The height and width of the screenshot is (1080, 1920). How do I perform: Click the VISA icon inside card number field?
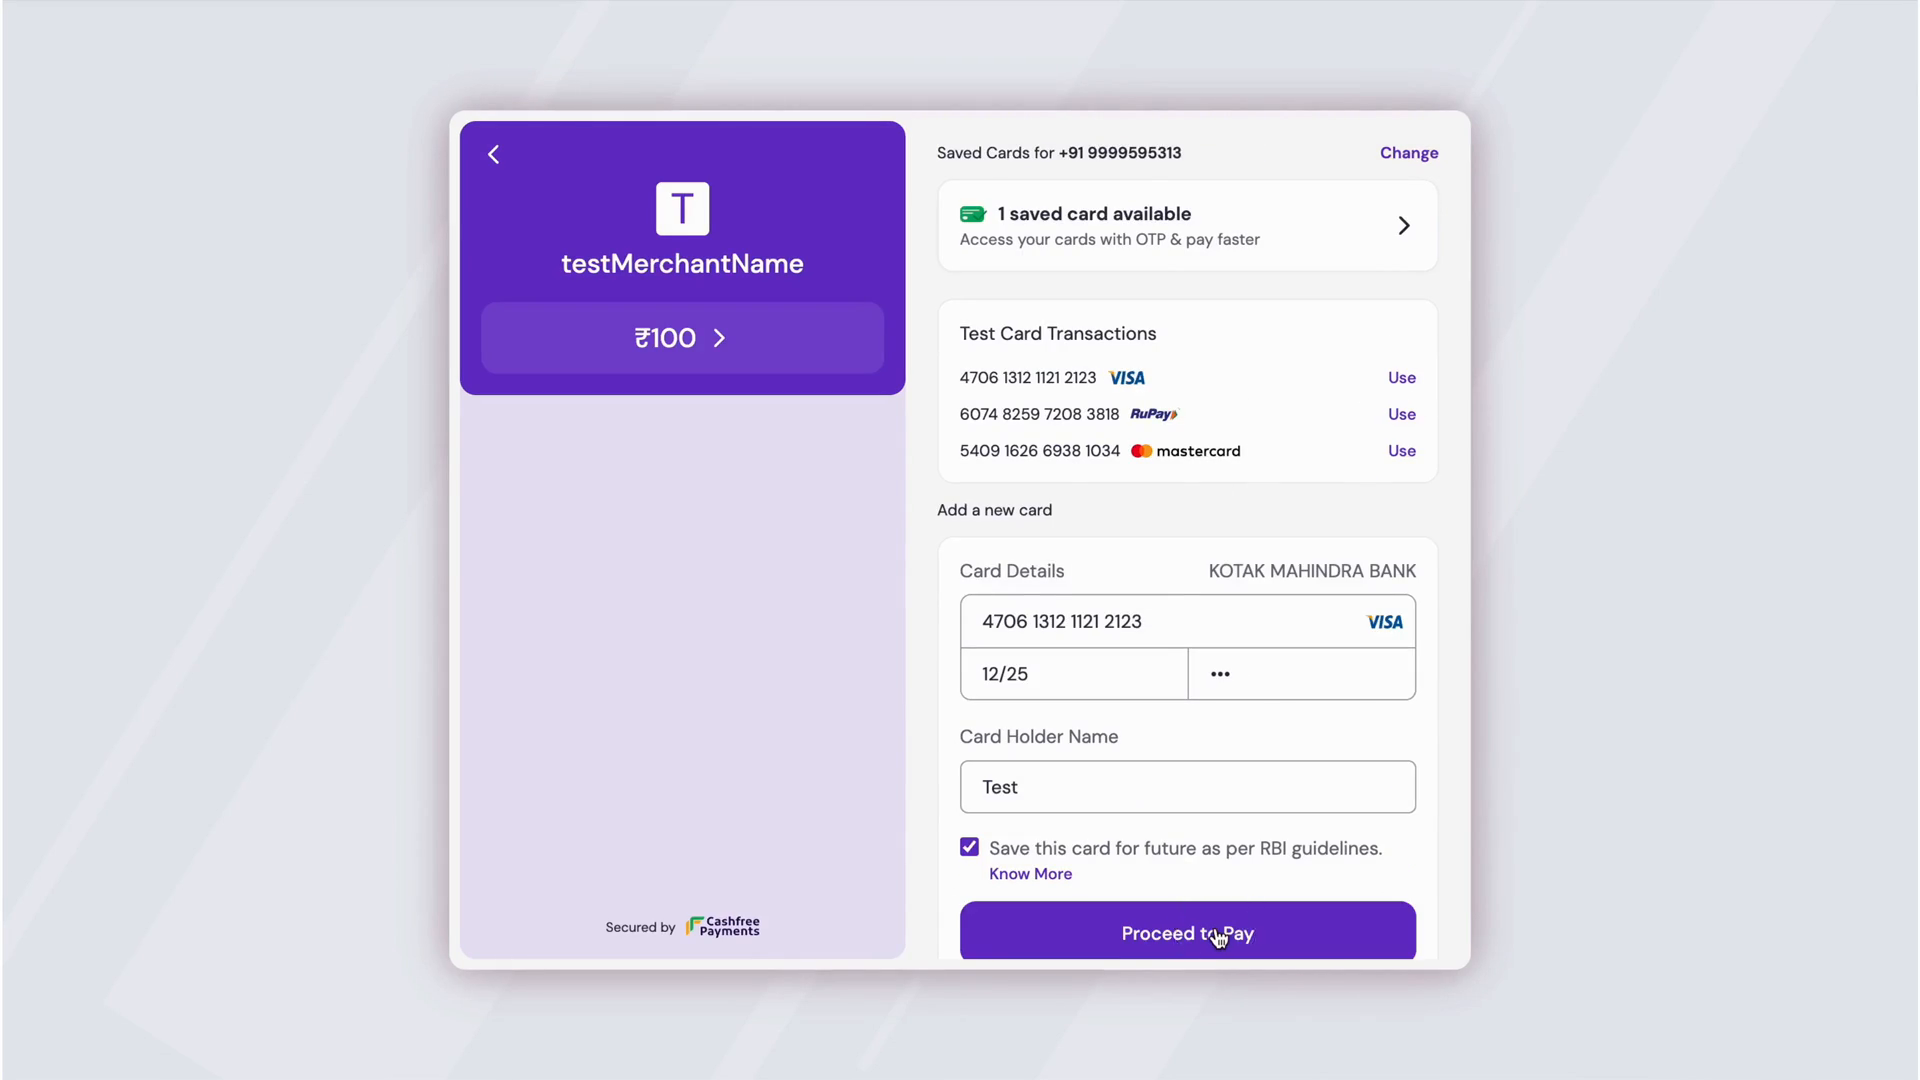[x=1385, y=622]
